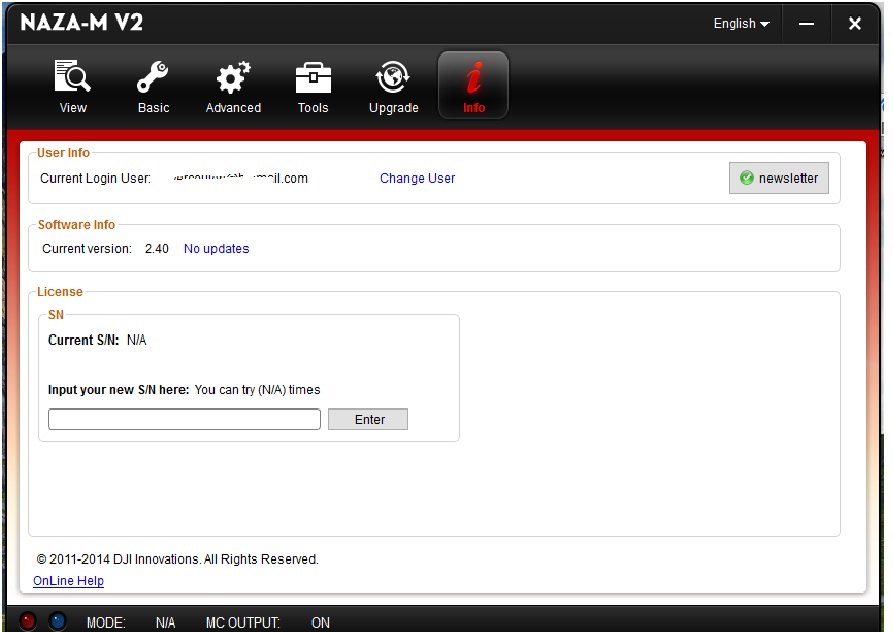This screenshot has height=632, width=893.
Task: Click the version number 2.40
Action: pos(157,249)
